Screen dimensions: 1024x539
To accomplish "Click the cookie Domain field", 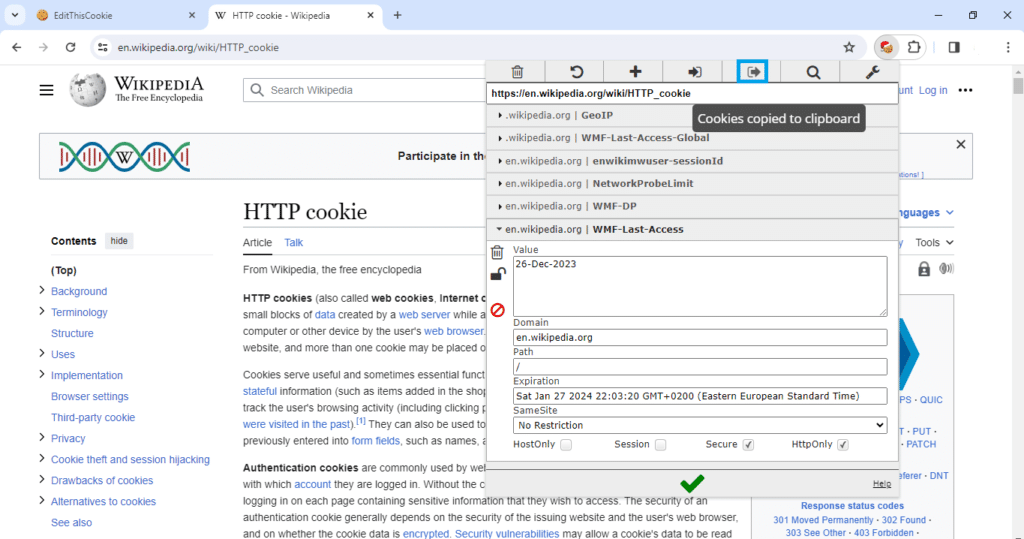I will tap(699, 338).
